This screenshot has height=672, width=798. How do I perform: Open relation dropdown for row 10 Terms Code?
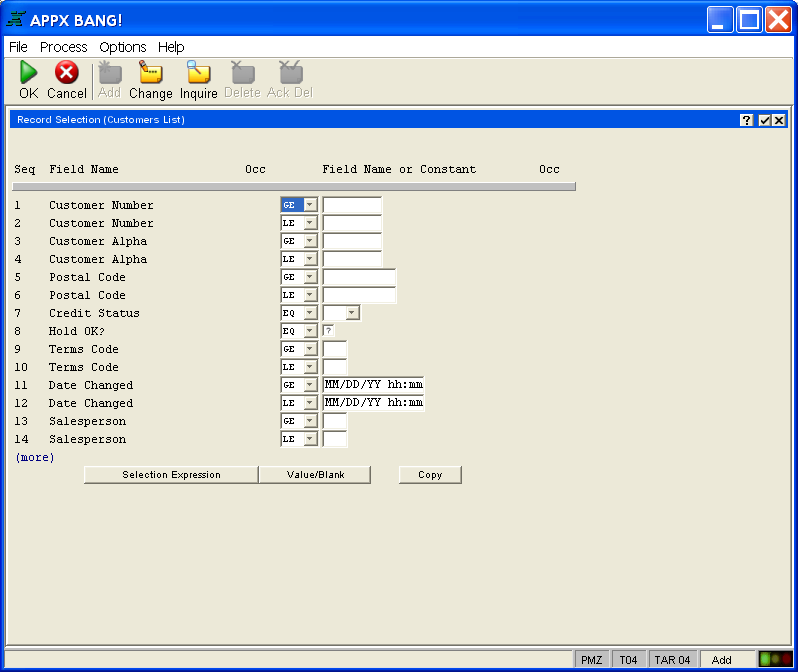[x=310, y=367]
